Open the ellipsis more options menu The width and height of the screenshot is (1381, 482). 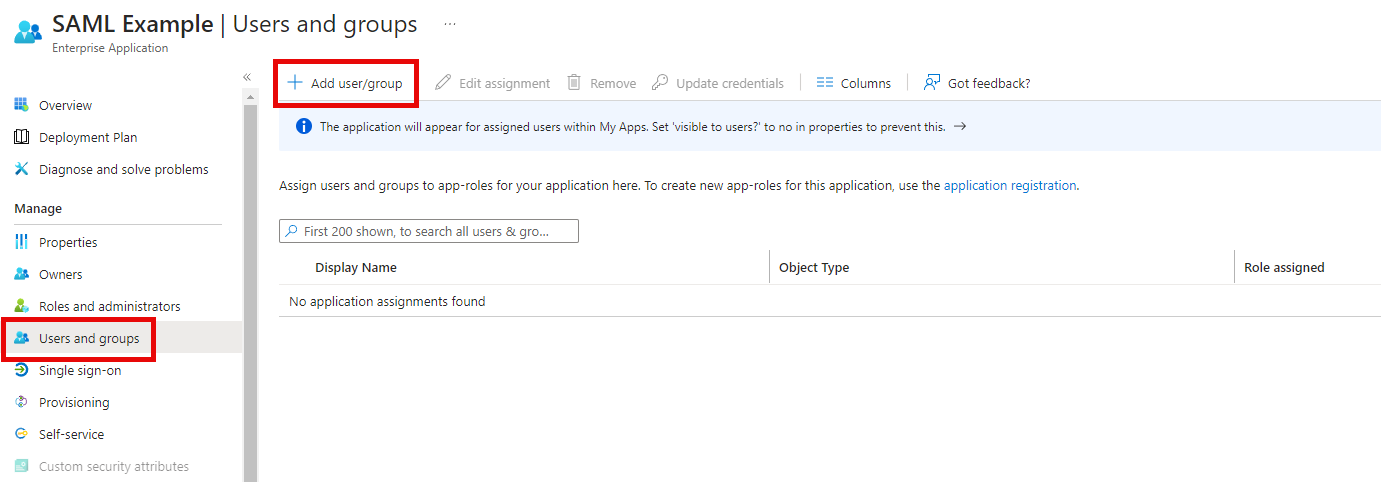pos(450,24)
